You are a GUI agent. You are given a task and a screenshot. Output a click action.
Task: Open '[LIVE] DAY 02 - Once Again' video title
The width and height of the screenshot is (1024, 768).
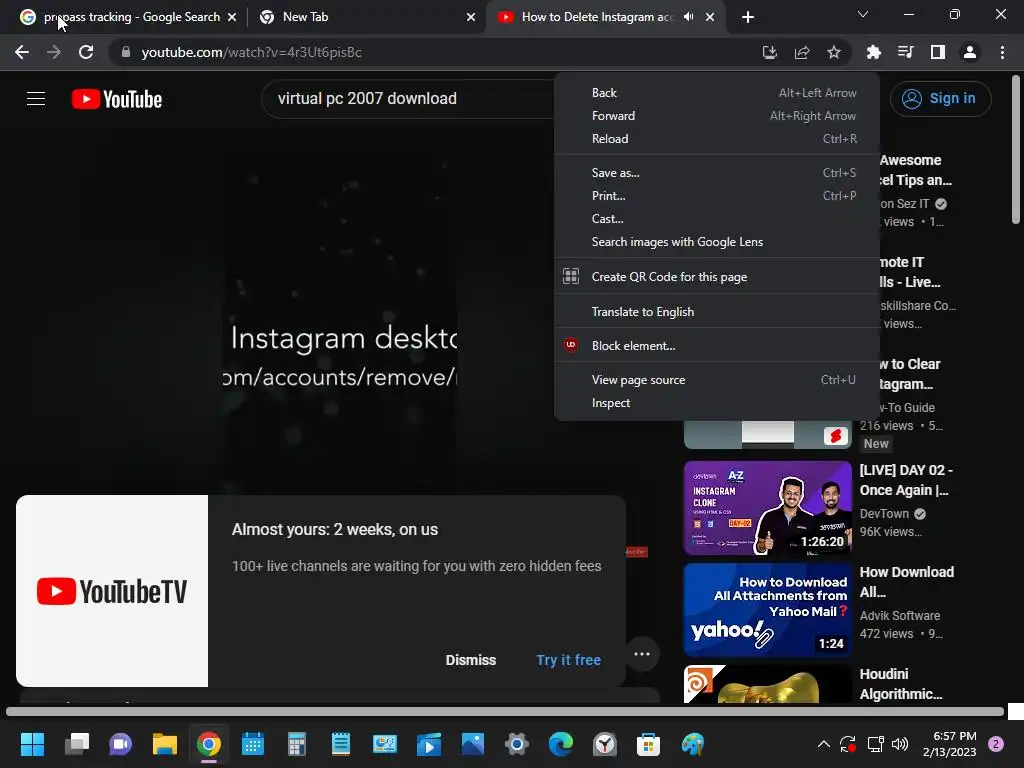click(906, 480)
